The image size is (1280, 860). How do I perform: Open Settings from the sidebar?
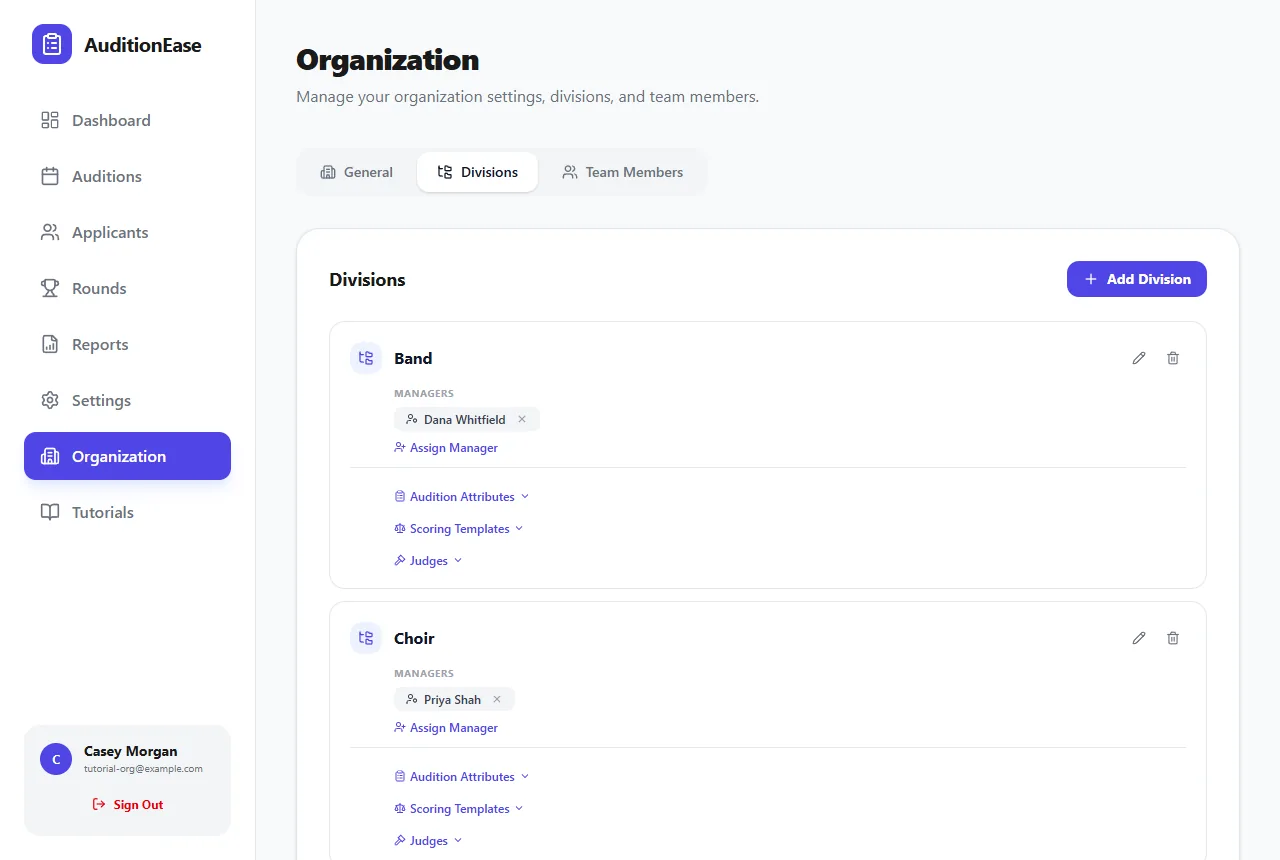tap(127, 400)
